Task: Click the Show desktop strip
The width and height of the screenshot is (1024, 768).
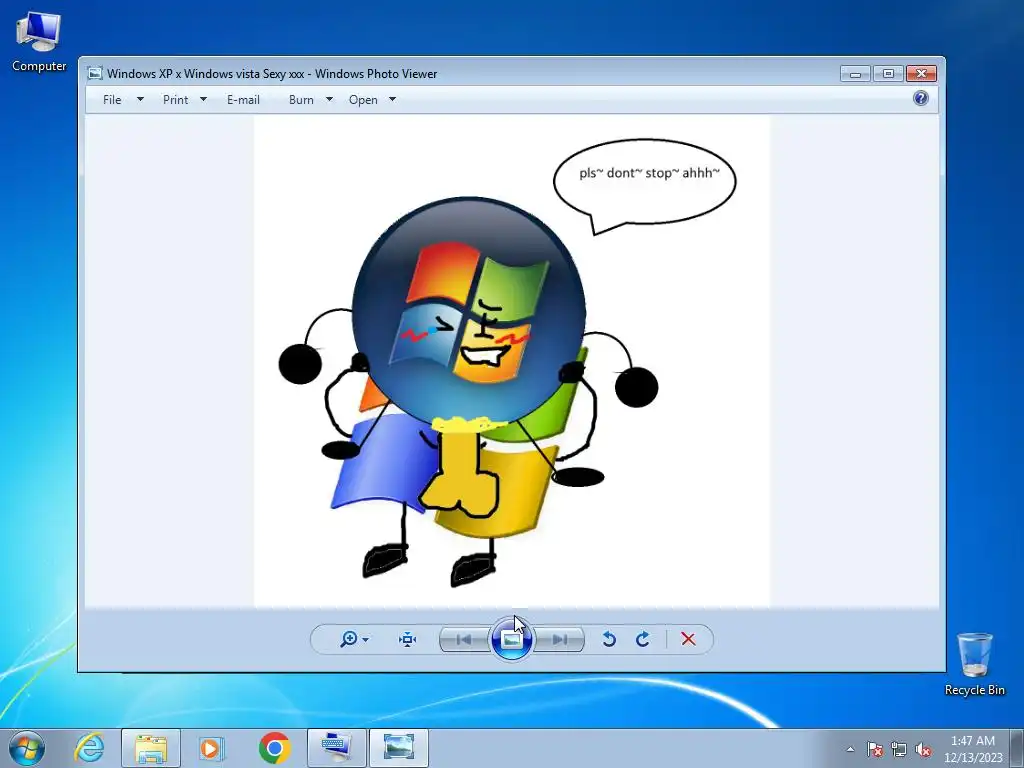Action: pyautogui.click(x=1017, y=748)
